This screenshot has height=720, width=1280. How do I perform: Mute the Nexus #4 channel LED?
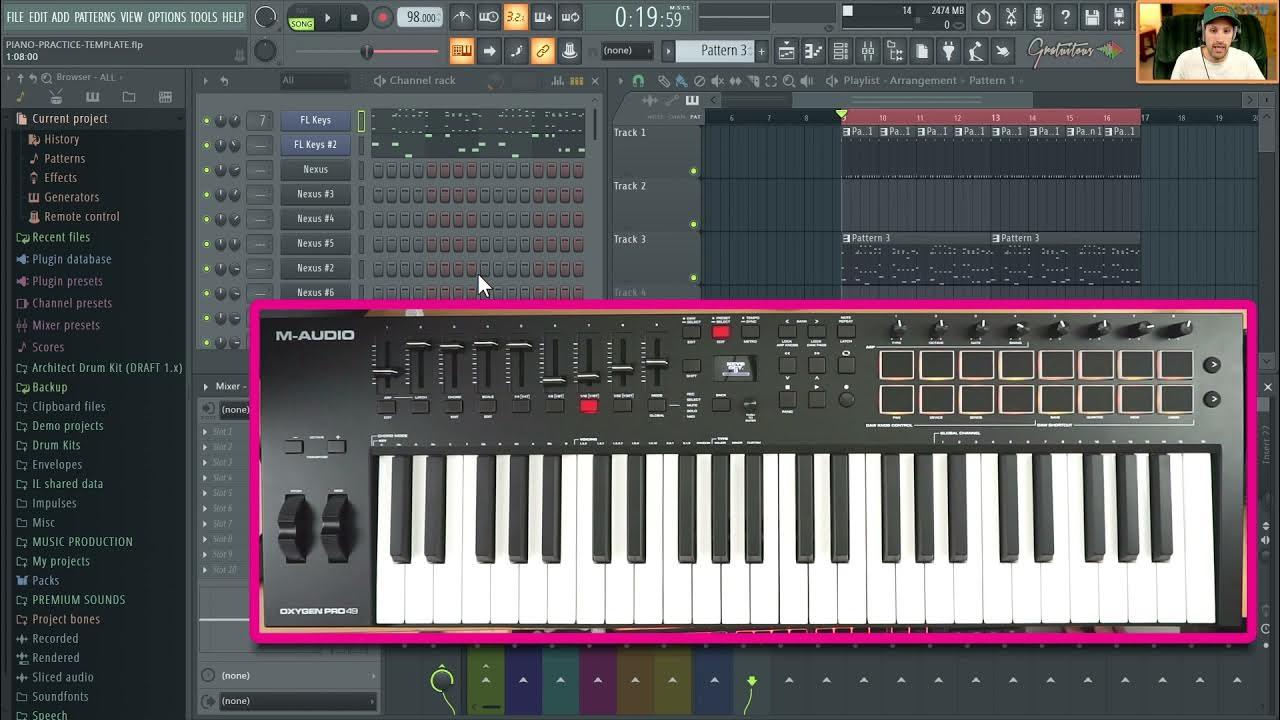tap(207, 219)
